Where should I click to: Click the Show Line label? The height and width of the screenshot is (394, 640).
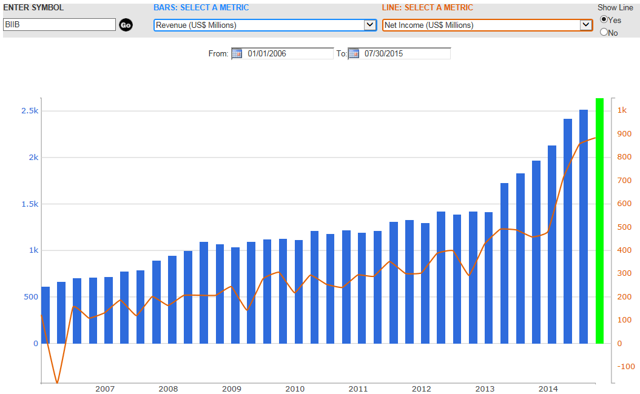tap(615, 7)
